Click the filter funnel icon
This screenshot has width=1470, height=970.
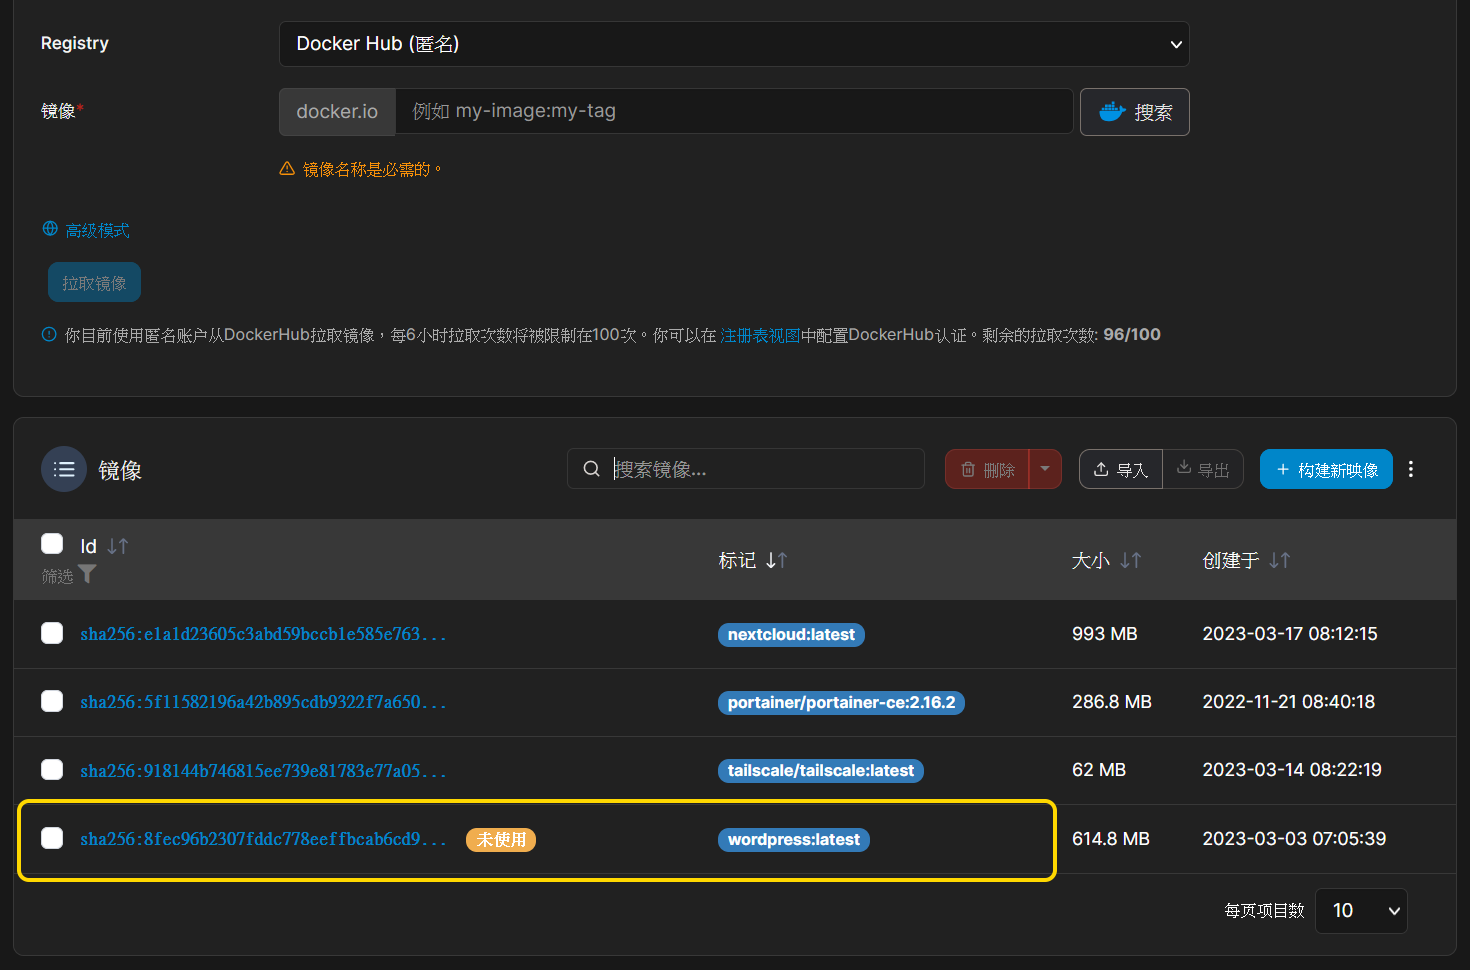tap(87, 574)
